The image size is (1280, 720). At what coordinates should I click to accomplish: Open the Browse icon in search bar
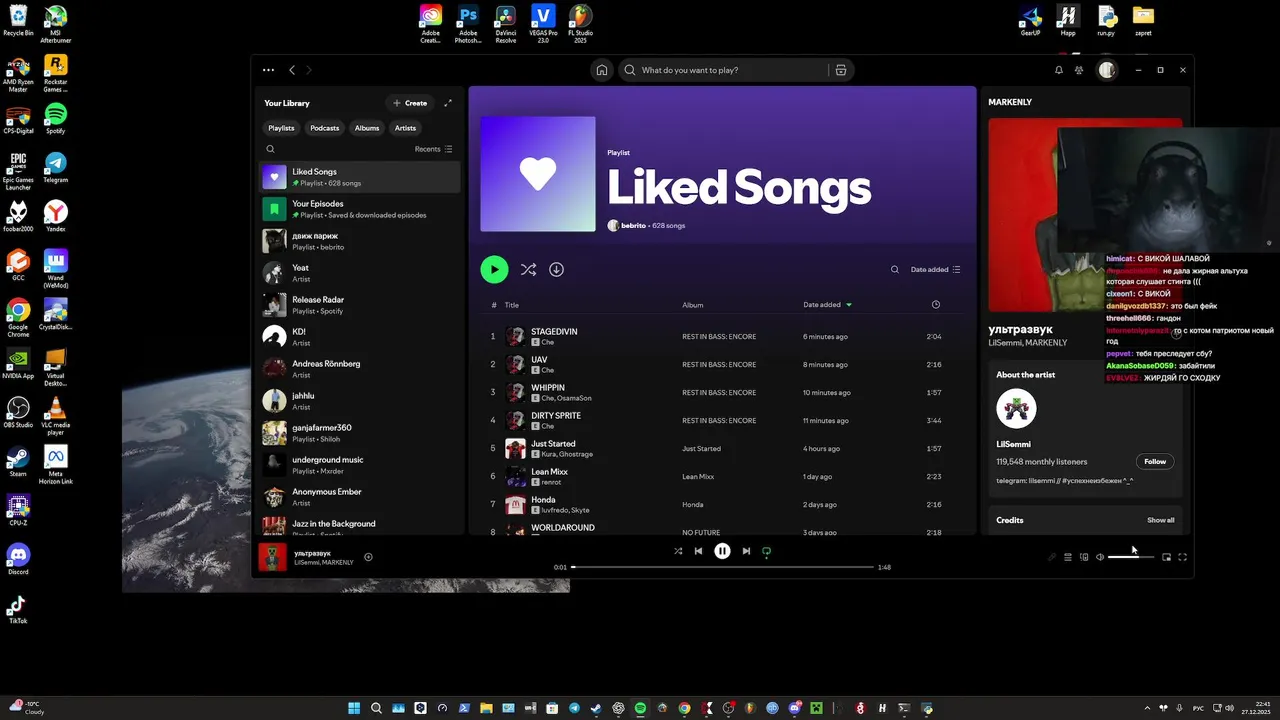841,70
